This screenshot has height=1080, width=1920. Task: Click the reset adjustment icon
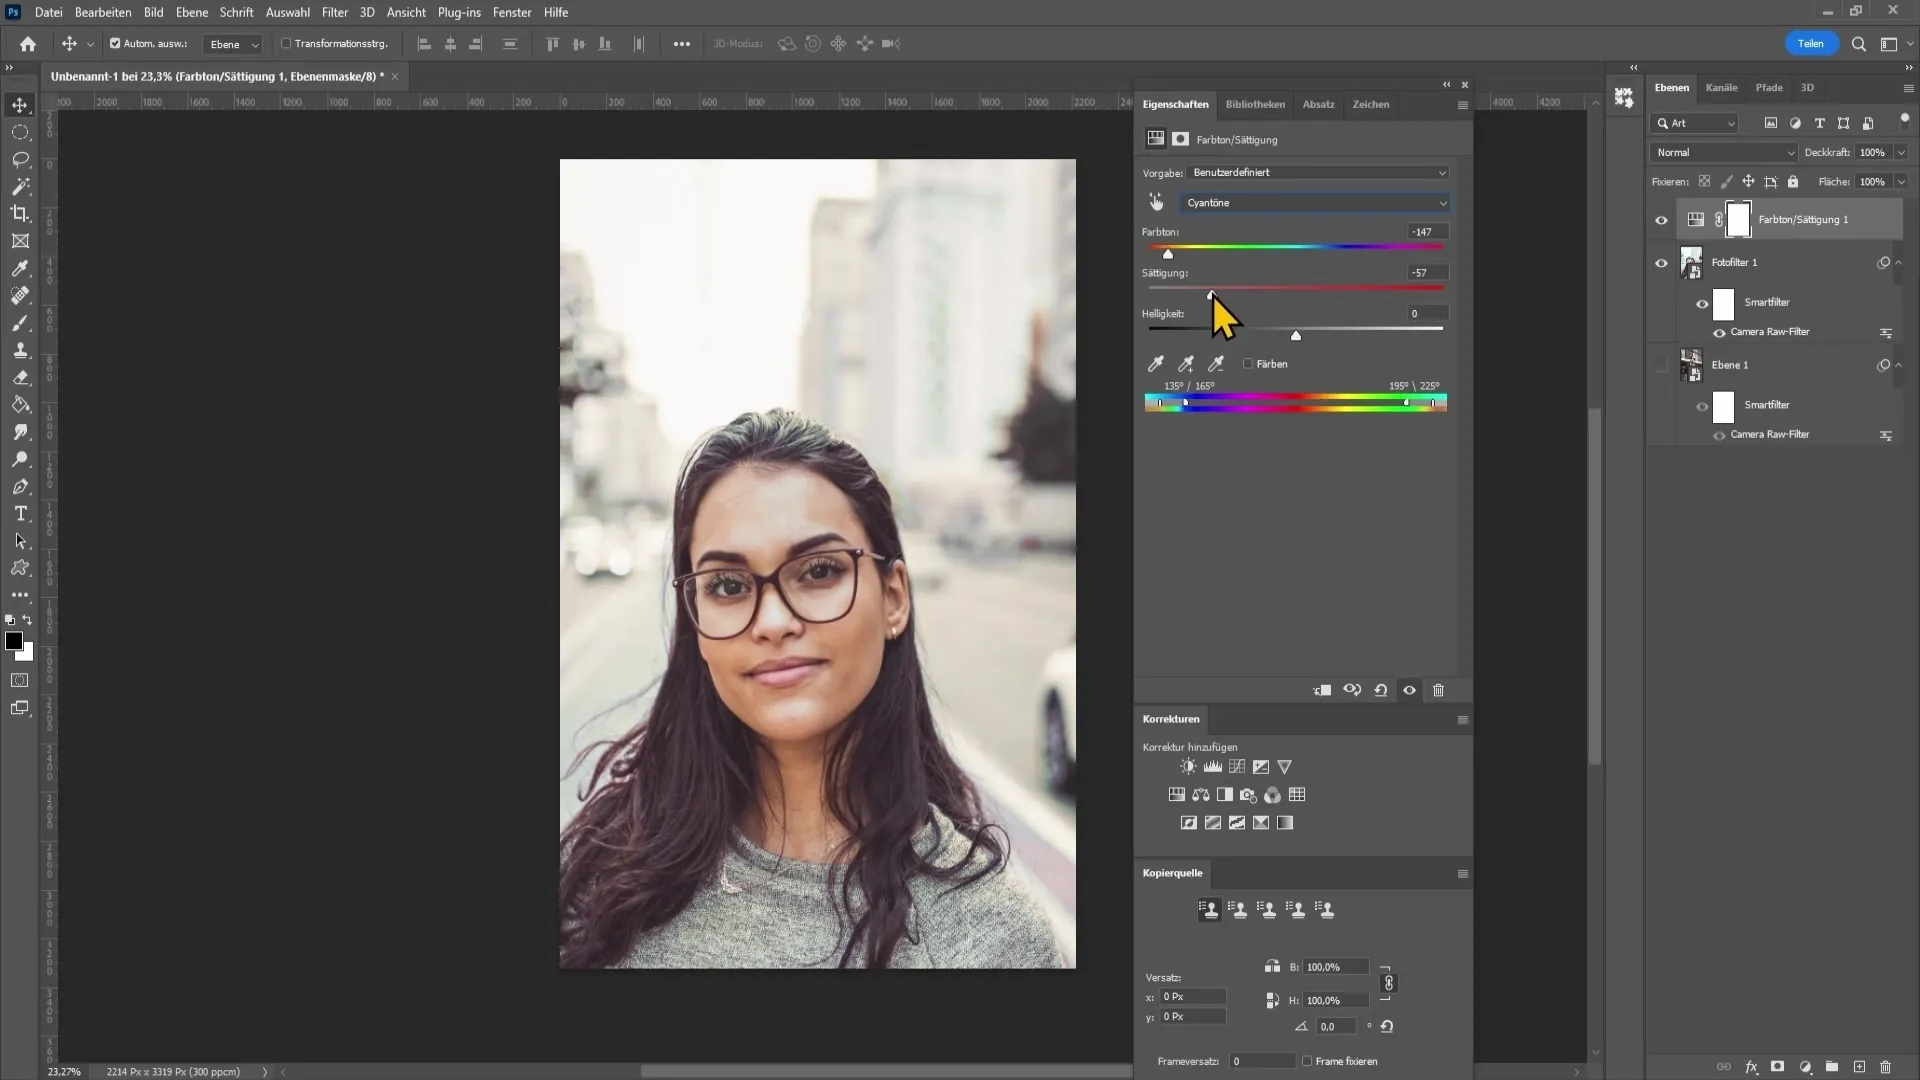point(1381,690)
